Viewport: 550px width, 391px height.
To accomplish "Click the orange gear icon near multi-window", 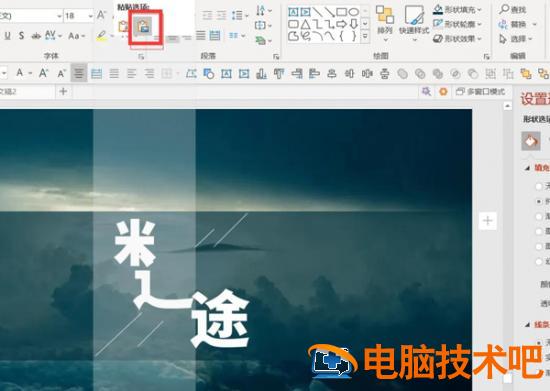I will (443, 92).
